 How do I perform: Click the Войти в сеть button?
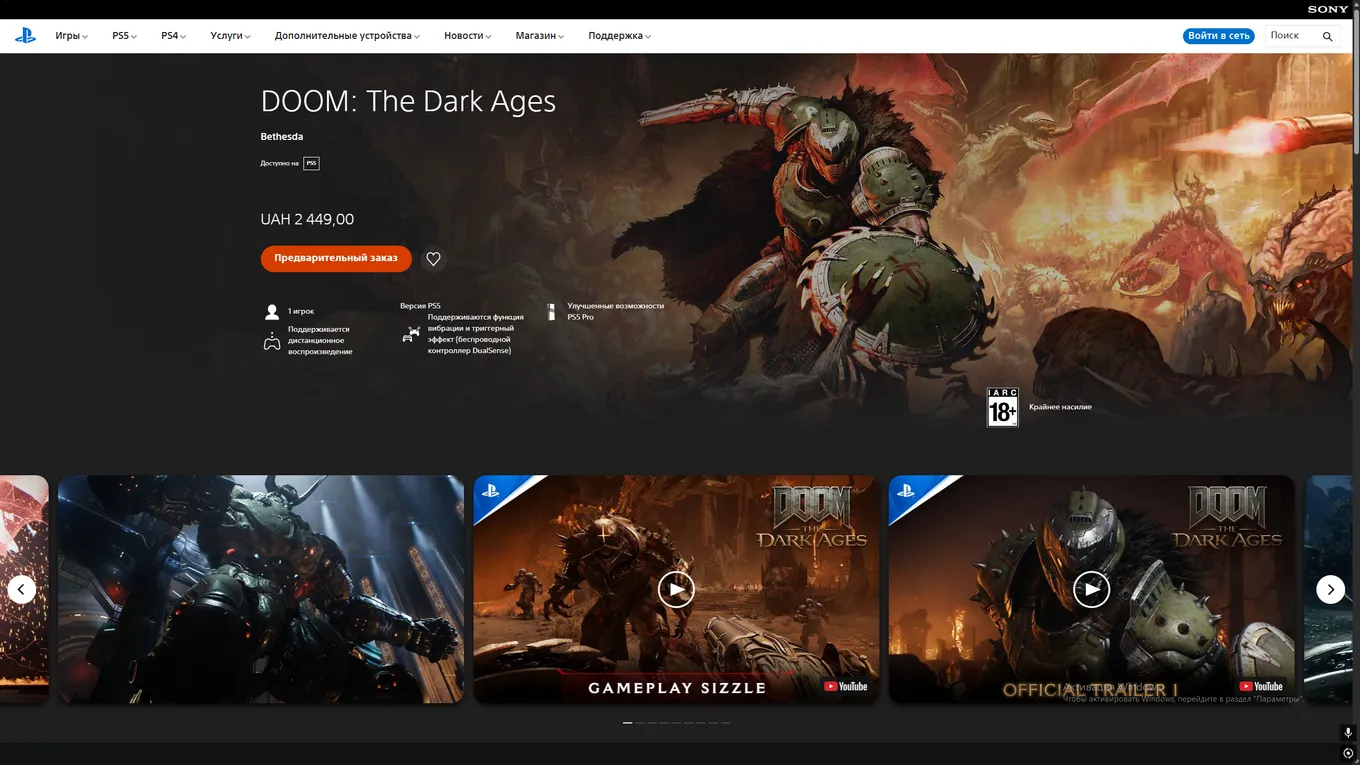(1219, 36)
